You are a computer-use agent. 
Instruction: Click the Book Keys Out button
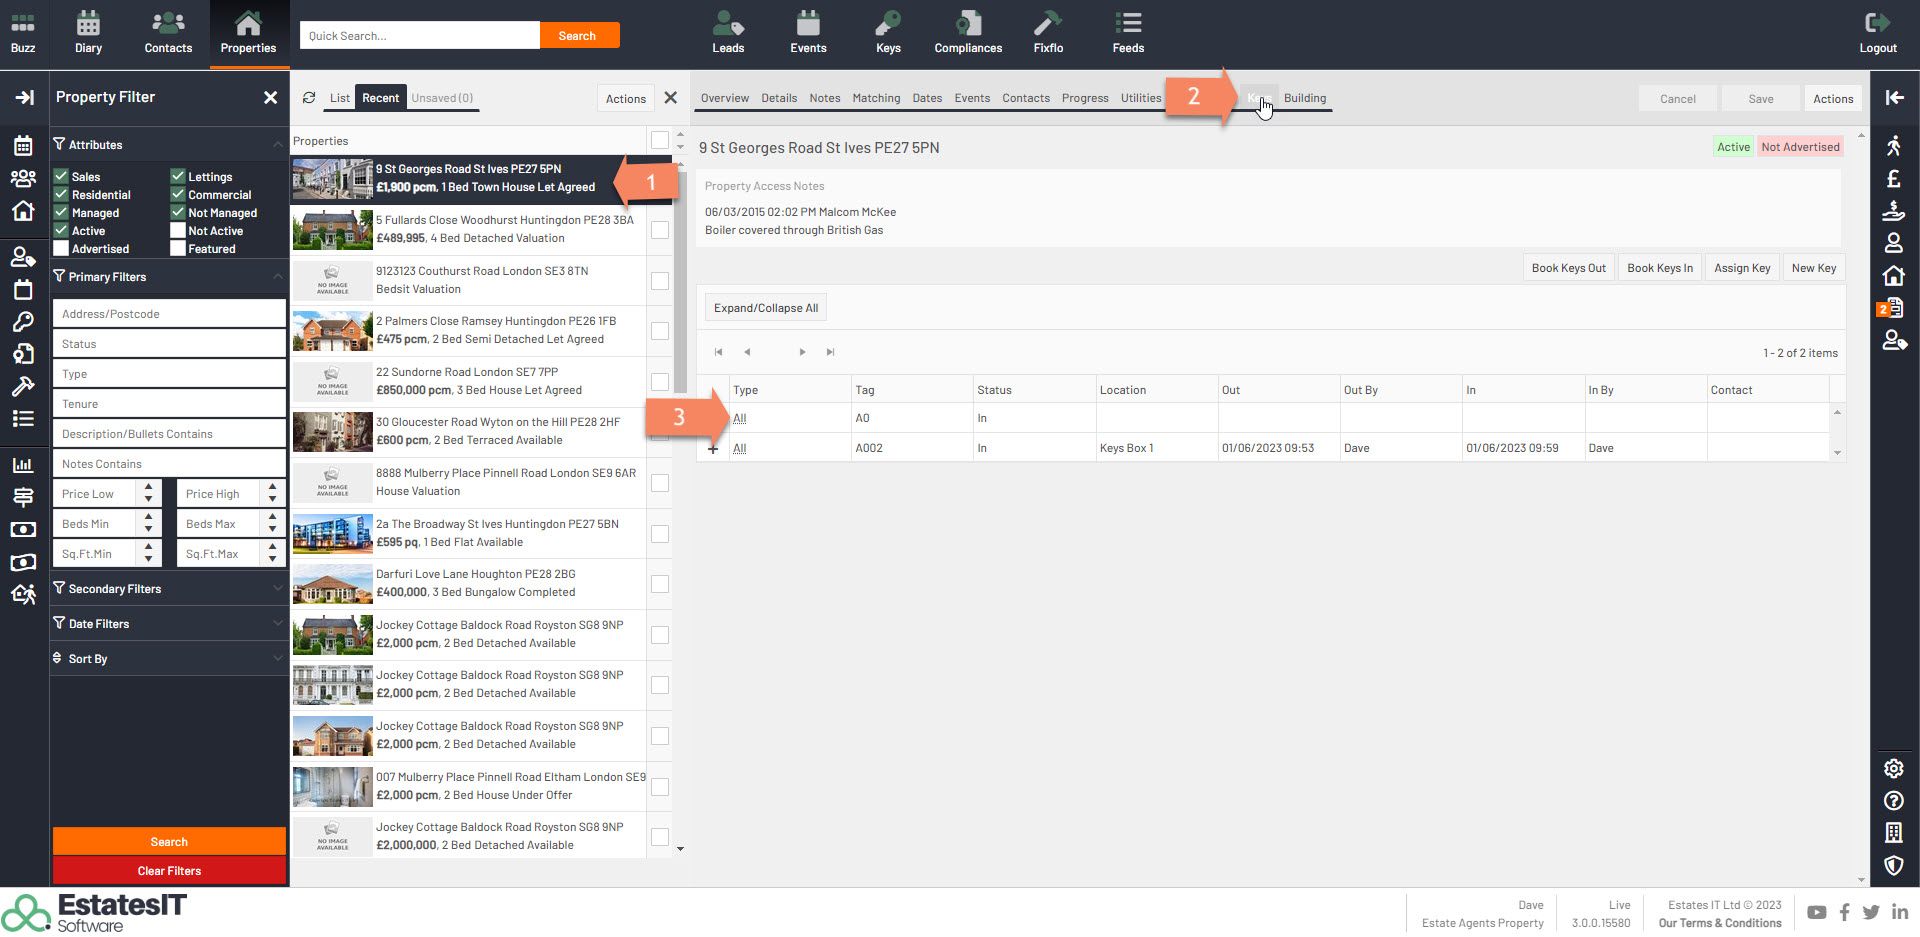coord(1568,268)
